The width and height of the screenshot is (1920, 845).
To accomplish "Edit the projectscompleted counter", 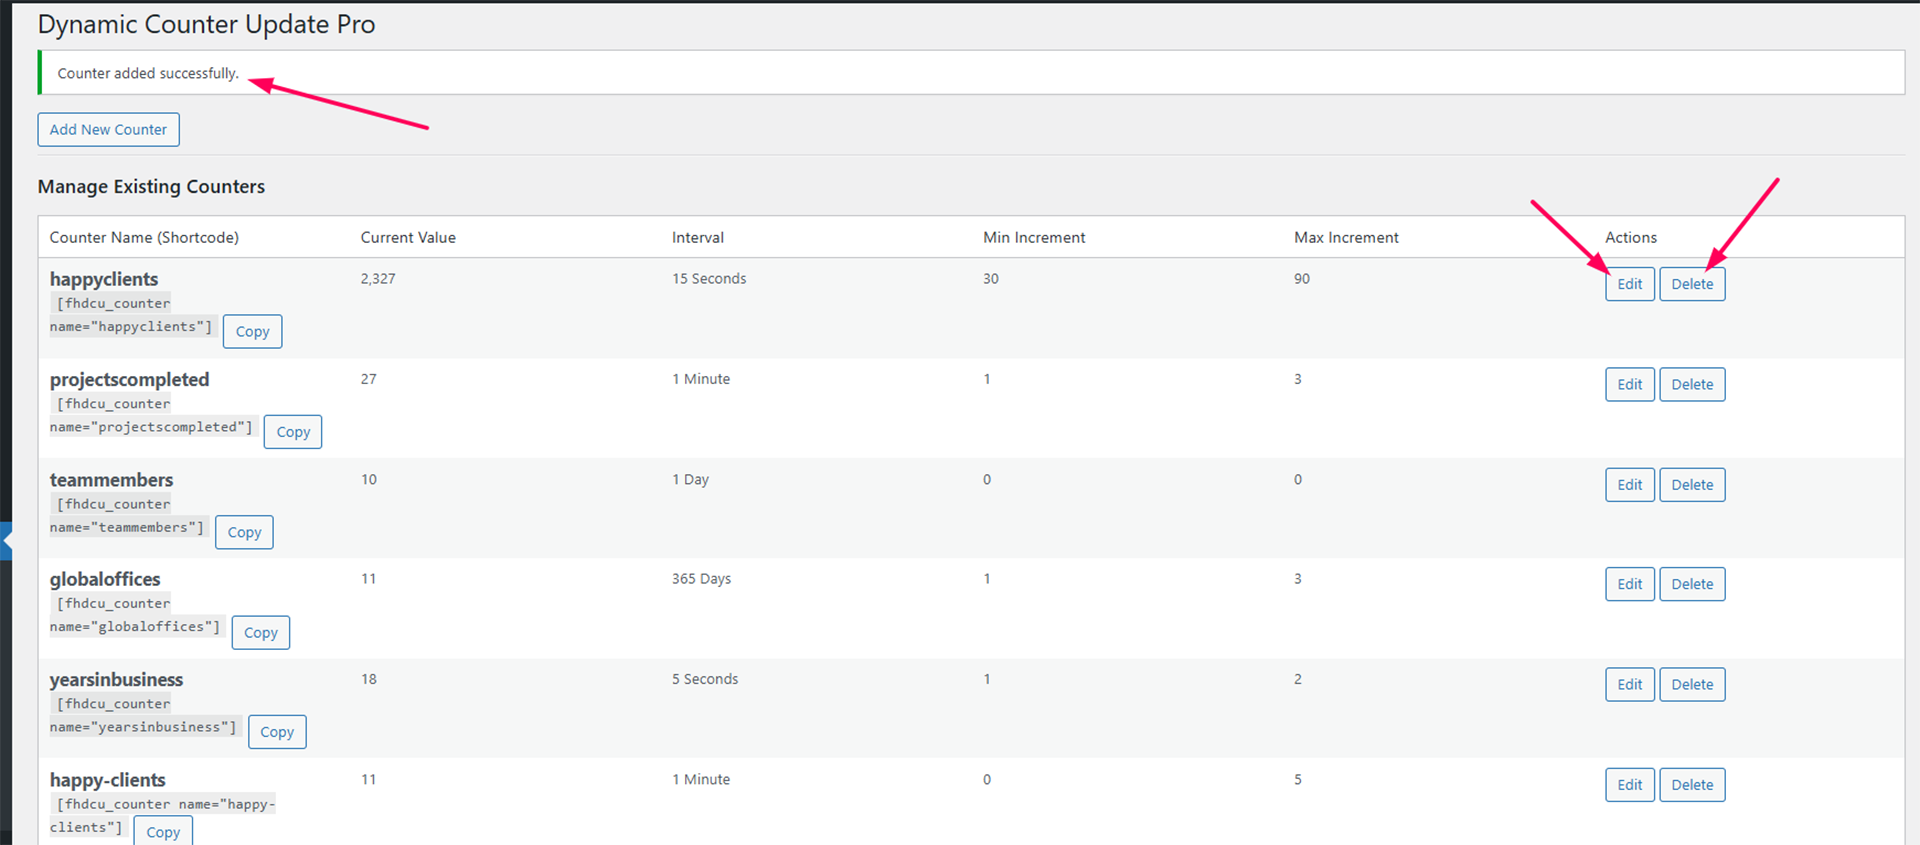I will point(1629,385).
